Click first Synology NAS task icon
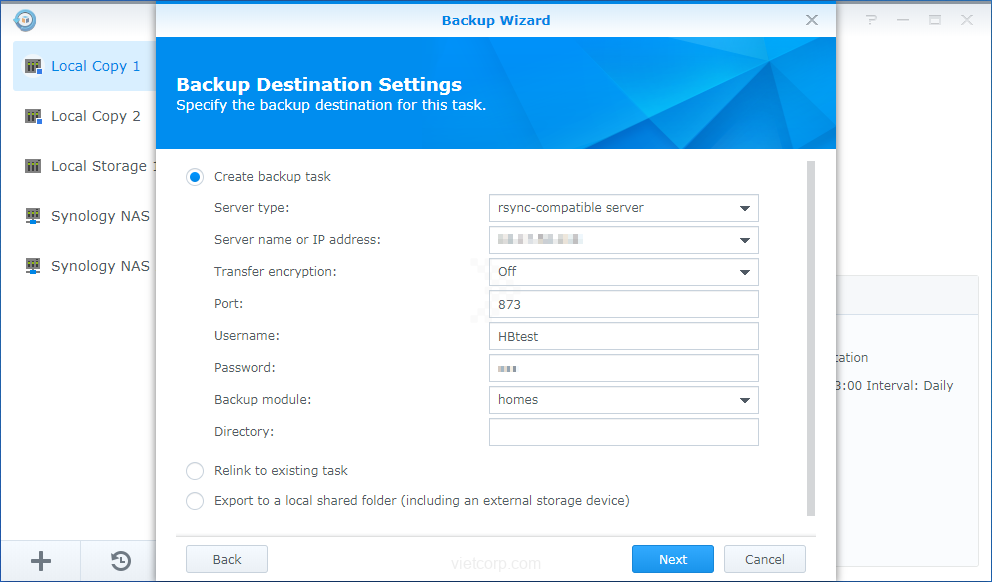The image size is (992, 582). click(x=33, y=216)
